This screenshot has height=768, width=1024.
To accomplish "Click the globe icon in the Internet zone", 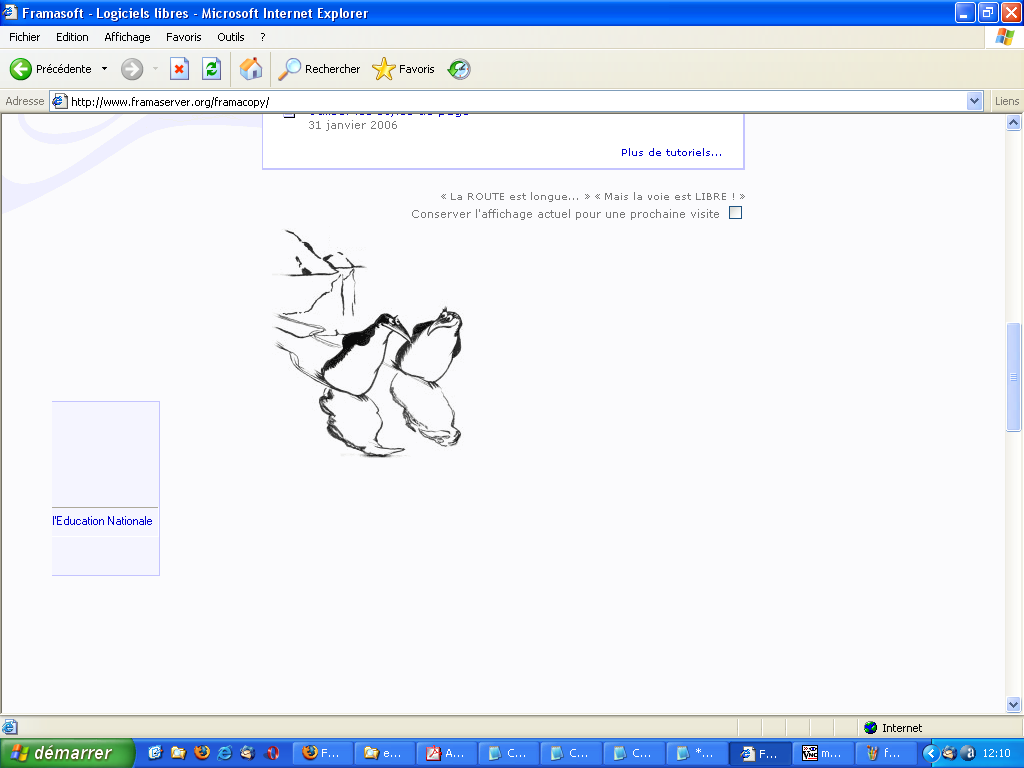I will click(871, 728).
